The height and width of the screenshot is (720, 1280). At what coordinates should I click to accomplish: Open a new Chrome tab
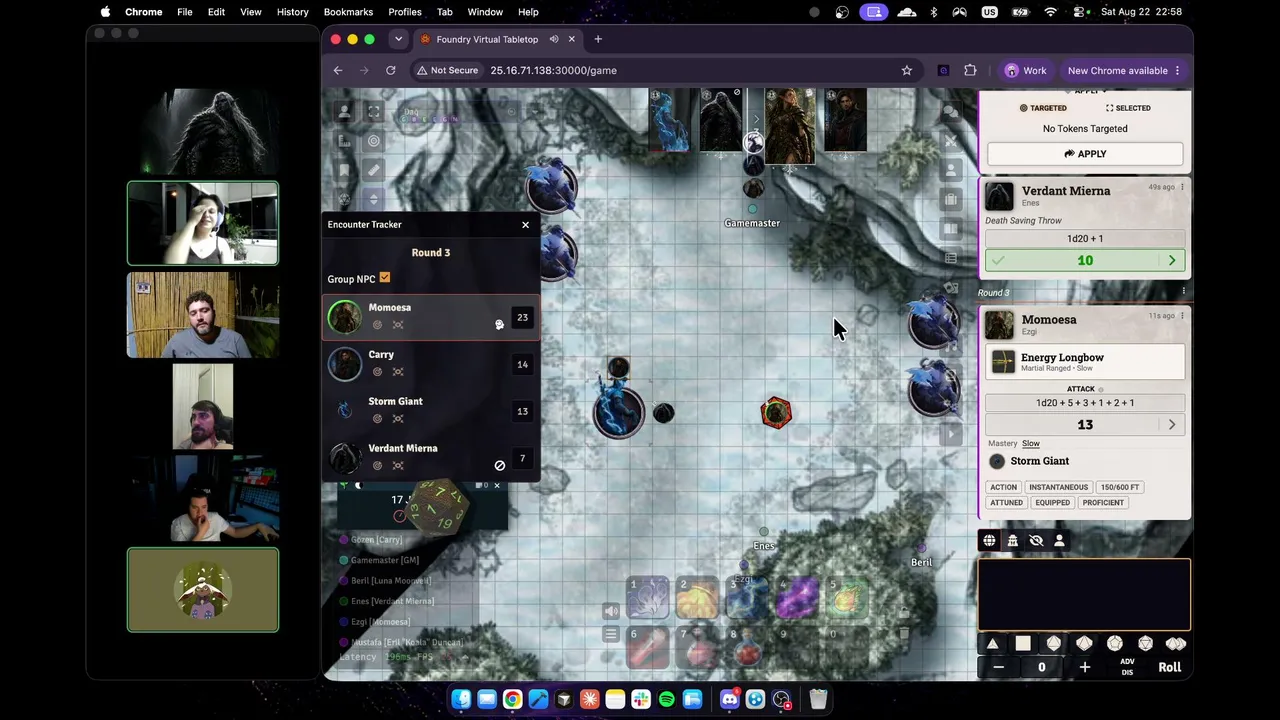598,39
